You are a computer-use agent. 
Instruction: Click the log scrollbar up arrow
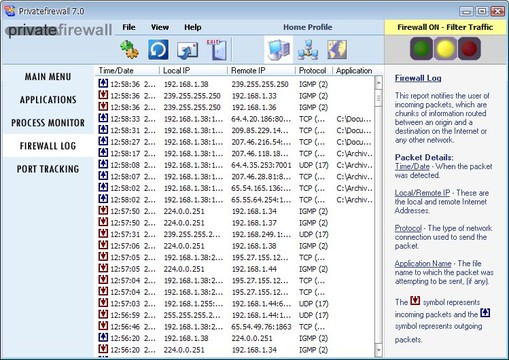click(378, 83)
